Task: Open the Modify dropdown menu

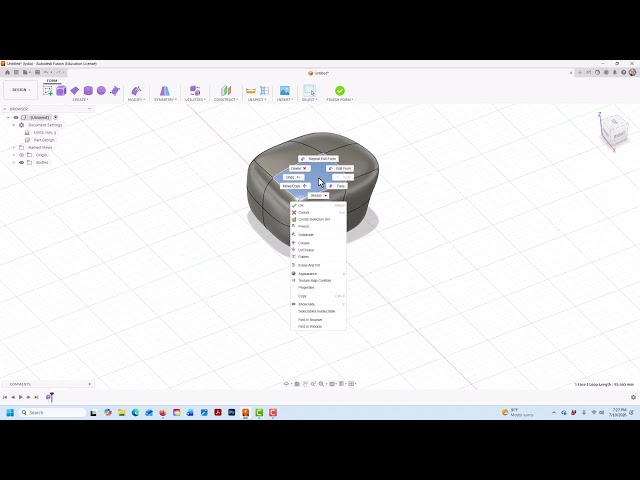Action: (136, 100)
